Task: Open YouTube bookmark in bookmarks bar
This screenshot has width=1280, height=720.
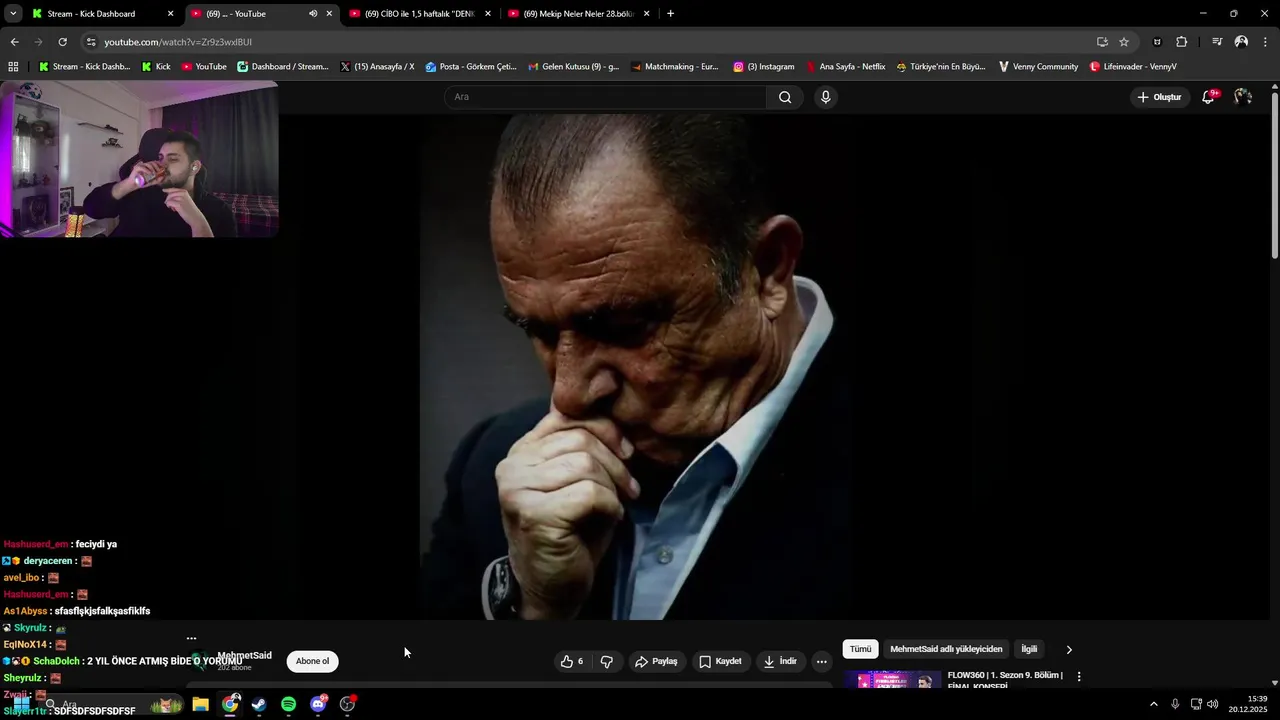Action: coord(204,67)
